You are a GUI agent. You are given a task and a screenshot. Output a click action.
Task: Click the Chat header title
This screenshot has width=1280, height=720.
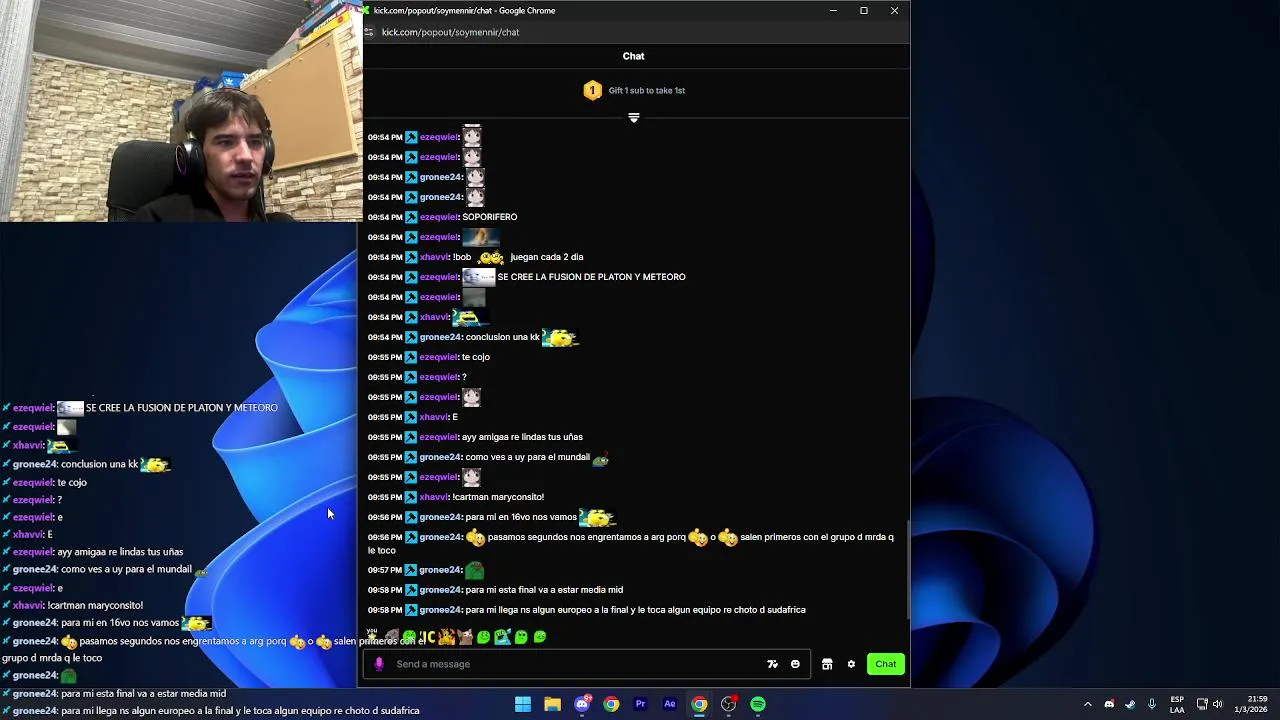point(634,56)
